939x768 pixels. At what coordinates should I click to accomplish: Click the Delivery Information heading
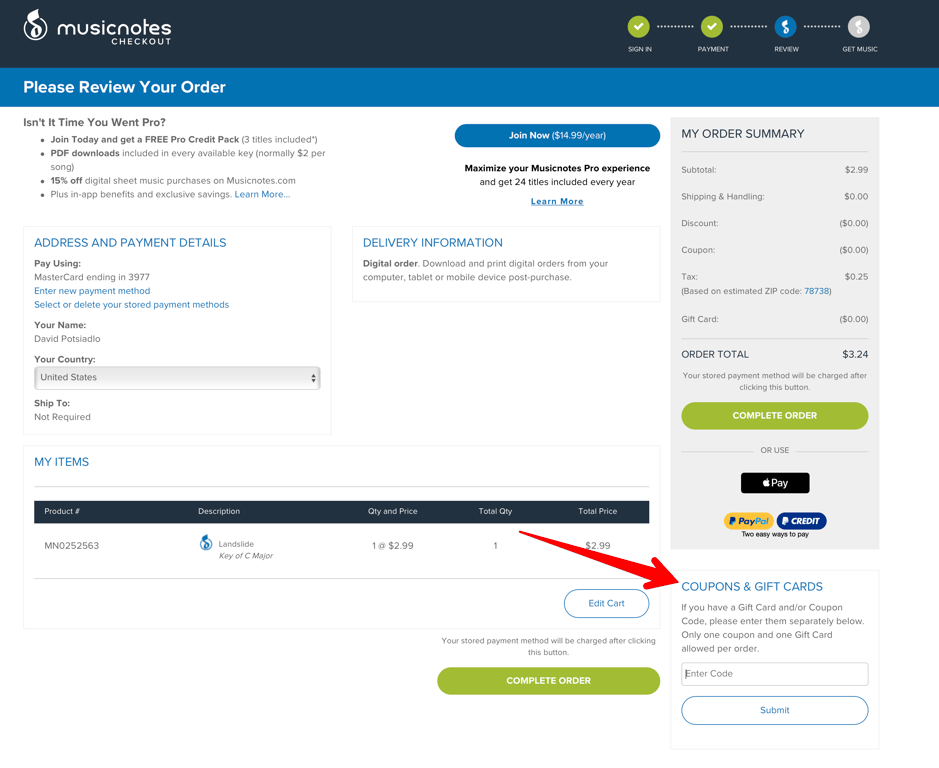point(432,243)
